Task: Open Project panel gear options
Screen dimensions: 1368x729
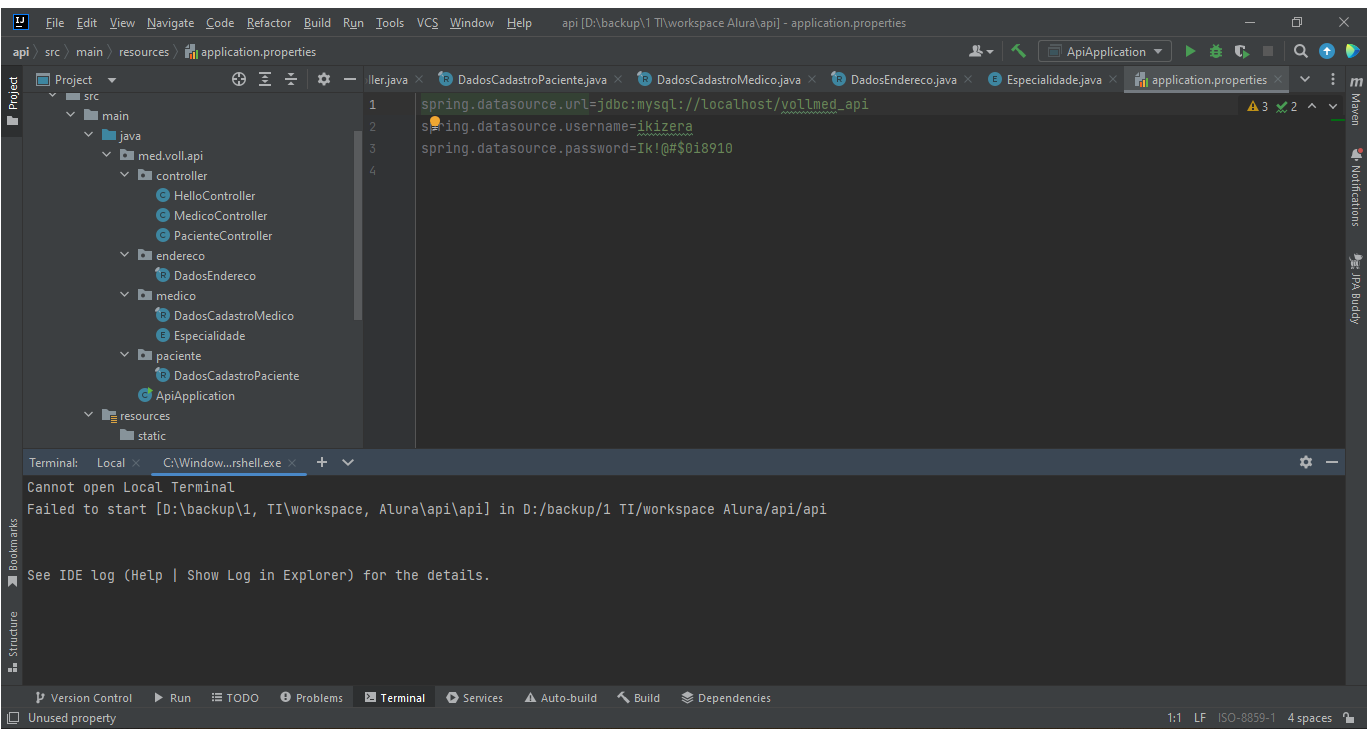Action: click(x=323, y=79)
